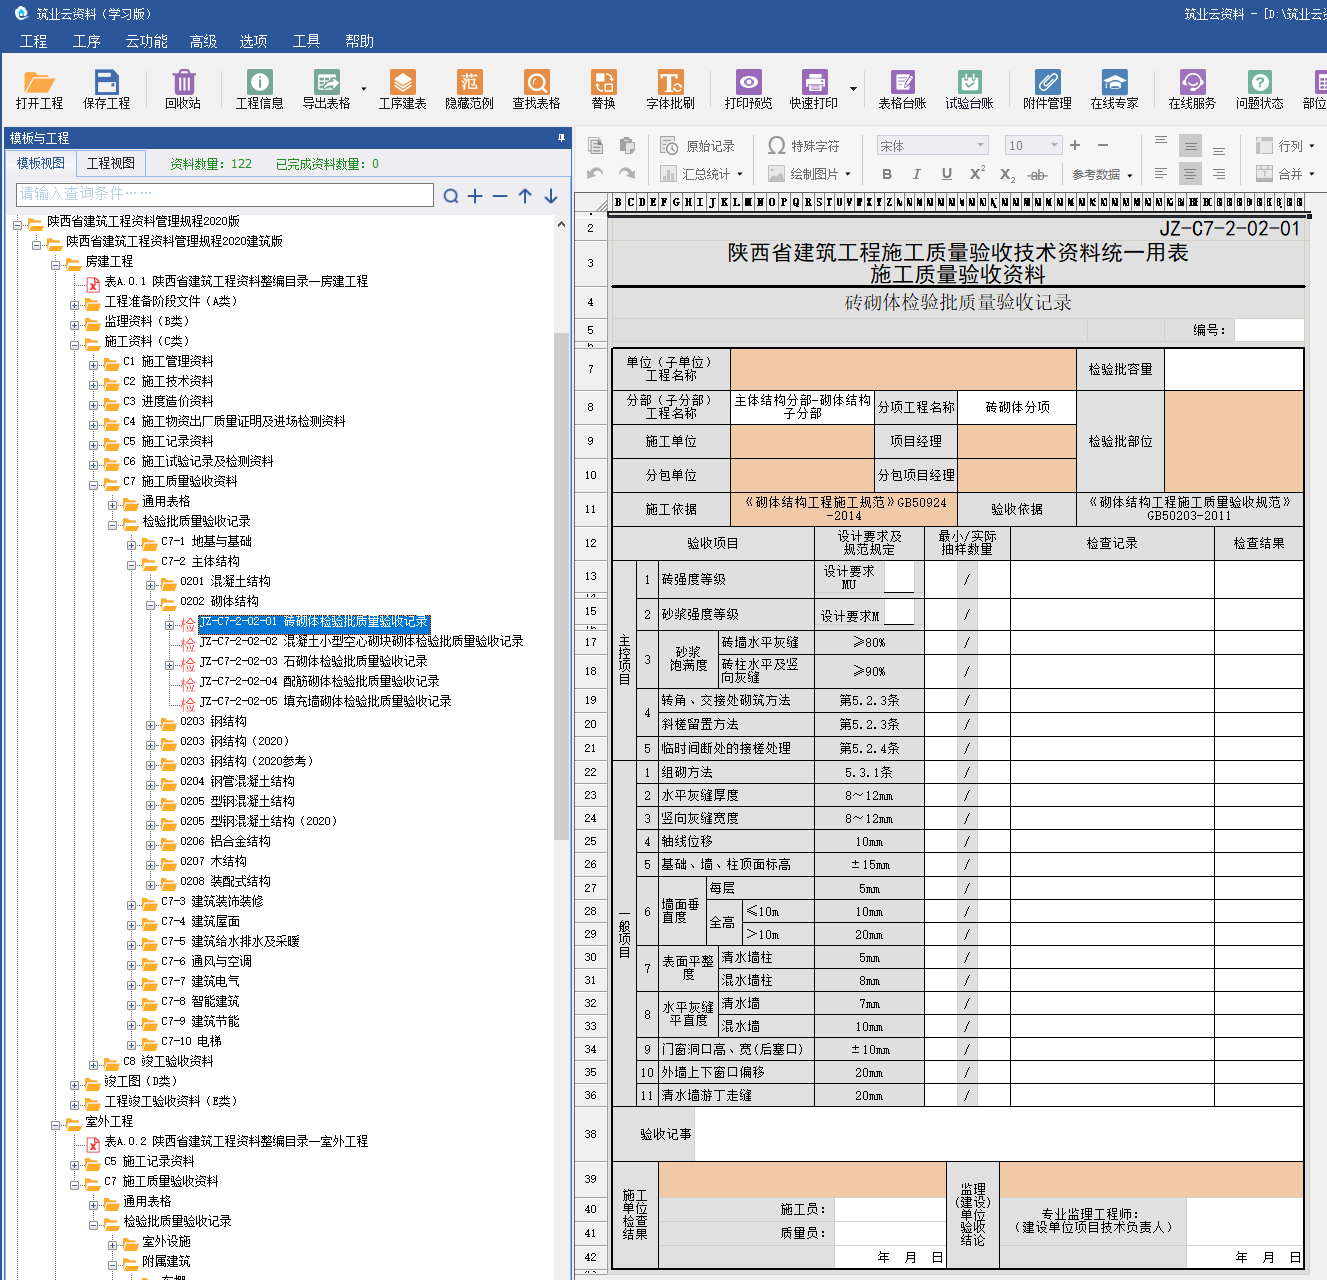The height and width of the screenshot is (1280, 1327).
Task: Open the 打开工程 toolbar icon
Action: 39,89
